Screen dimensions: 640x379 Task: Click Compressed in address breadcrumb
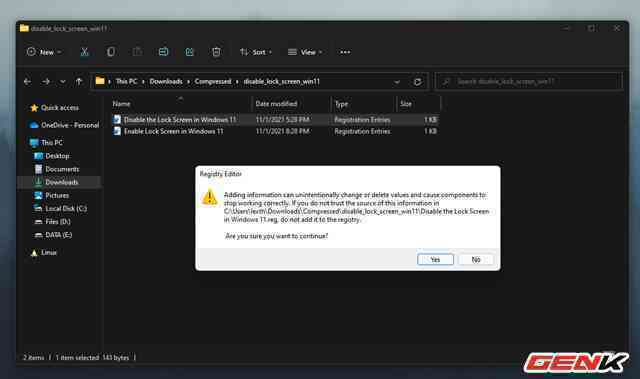coord(213,82)
